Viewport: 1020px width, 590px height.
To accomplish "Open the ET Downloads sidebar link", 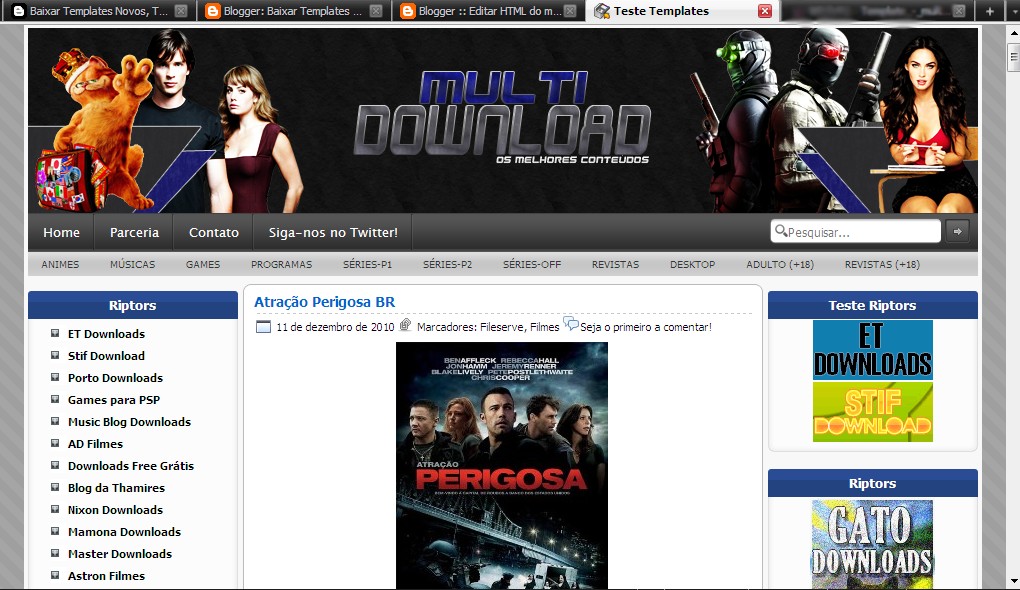I will pos(107,334).
